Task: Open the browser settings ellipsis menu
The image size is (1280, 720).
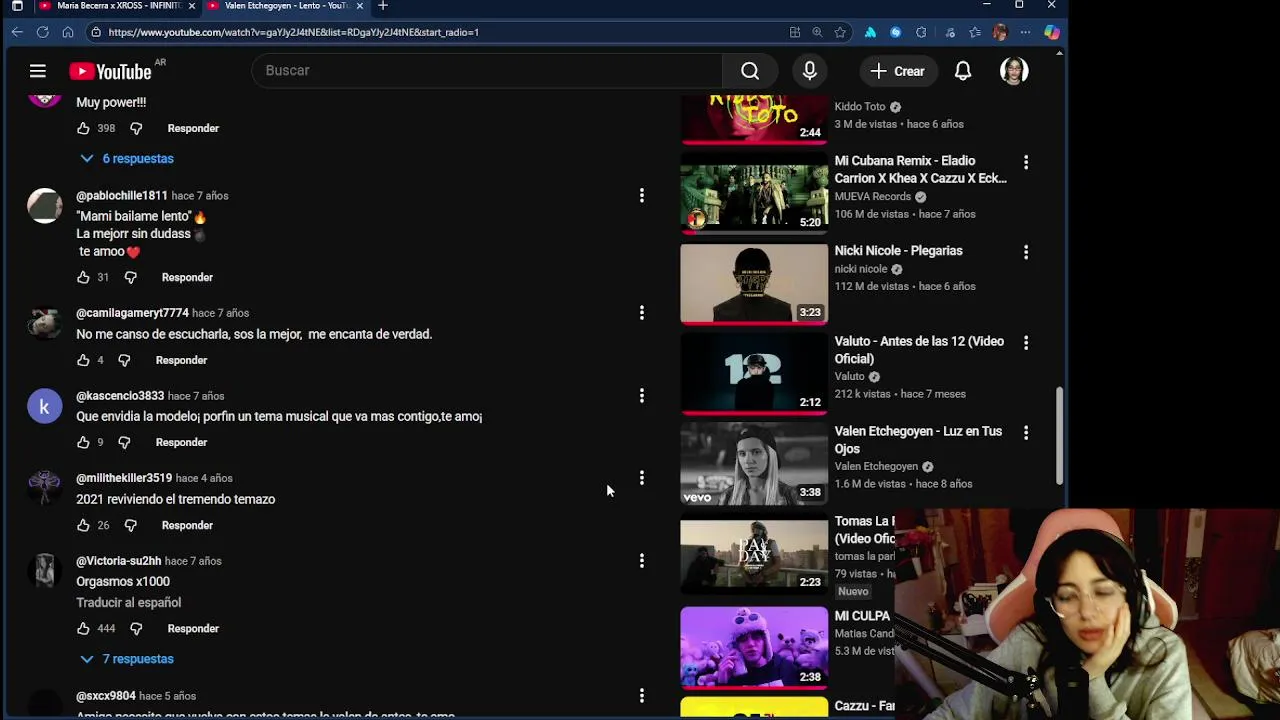Action: [1025, 32]
